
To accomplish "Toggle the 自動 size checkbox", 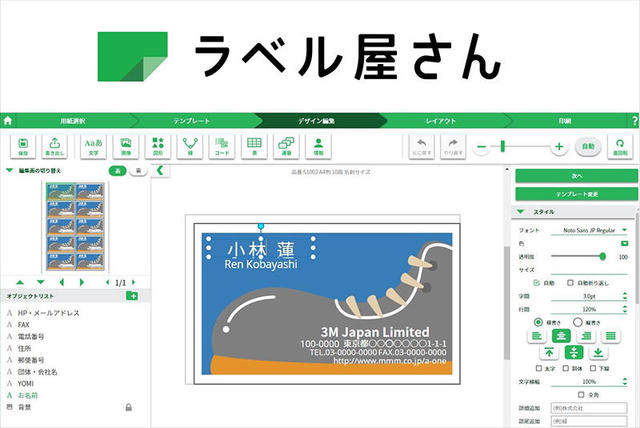I will [x=536, y=282].
